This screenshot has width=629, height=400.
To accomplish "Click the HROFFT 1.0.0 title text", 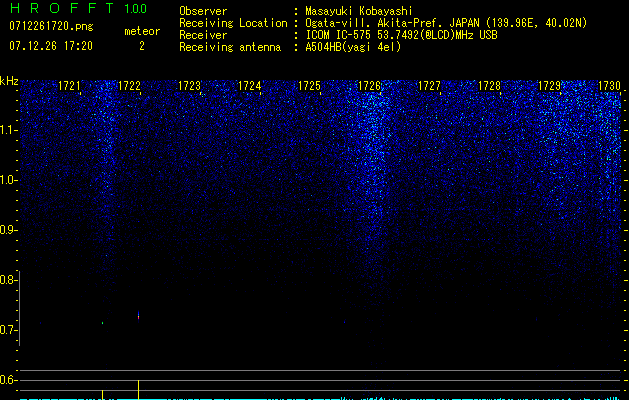I will tap(78, 8).
